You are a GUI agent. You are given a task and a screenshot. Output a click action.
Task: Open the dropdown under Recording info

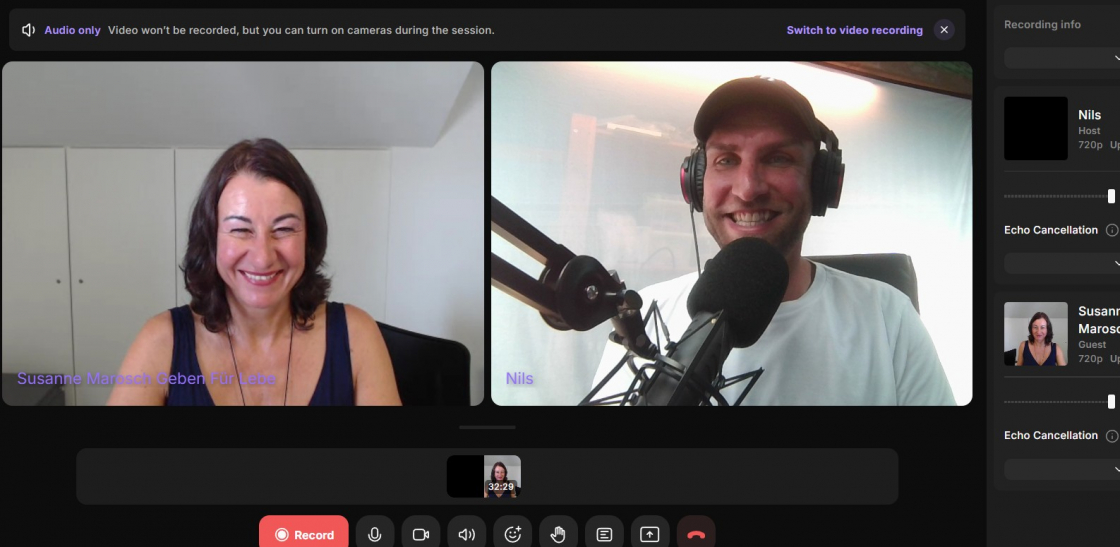[1062, 58]
